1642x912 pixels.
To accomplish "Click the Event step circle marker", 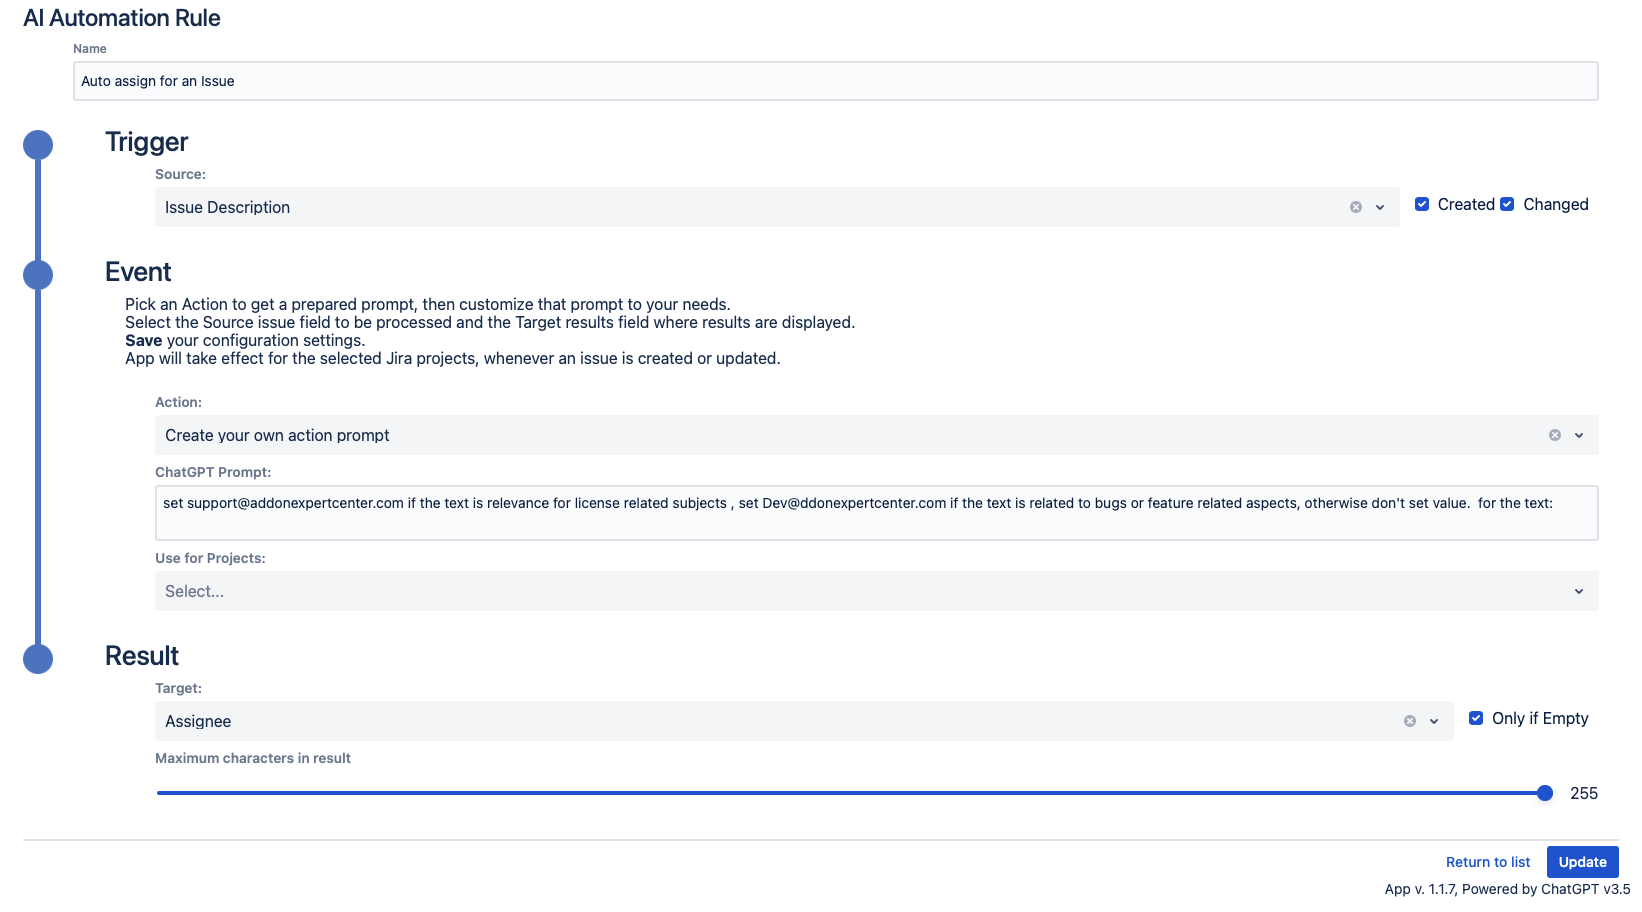I will [x=38, y=275].
